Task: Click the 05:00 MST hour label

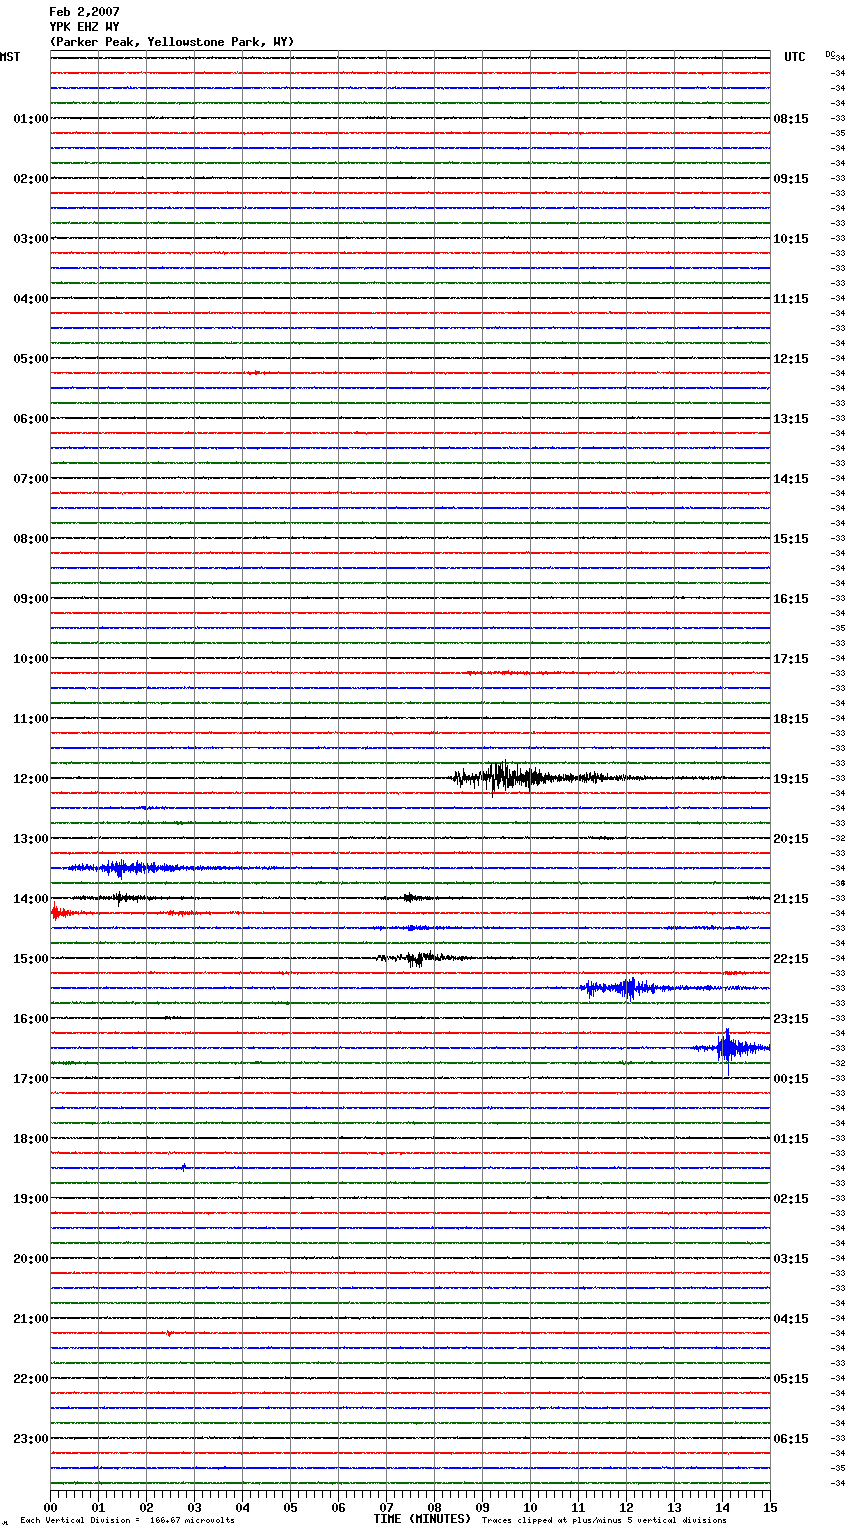Action: pyautogui.click(x=30, y=359)
